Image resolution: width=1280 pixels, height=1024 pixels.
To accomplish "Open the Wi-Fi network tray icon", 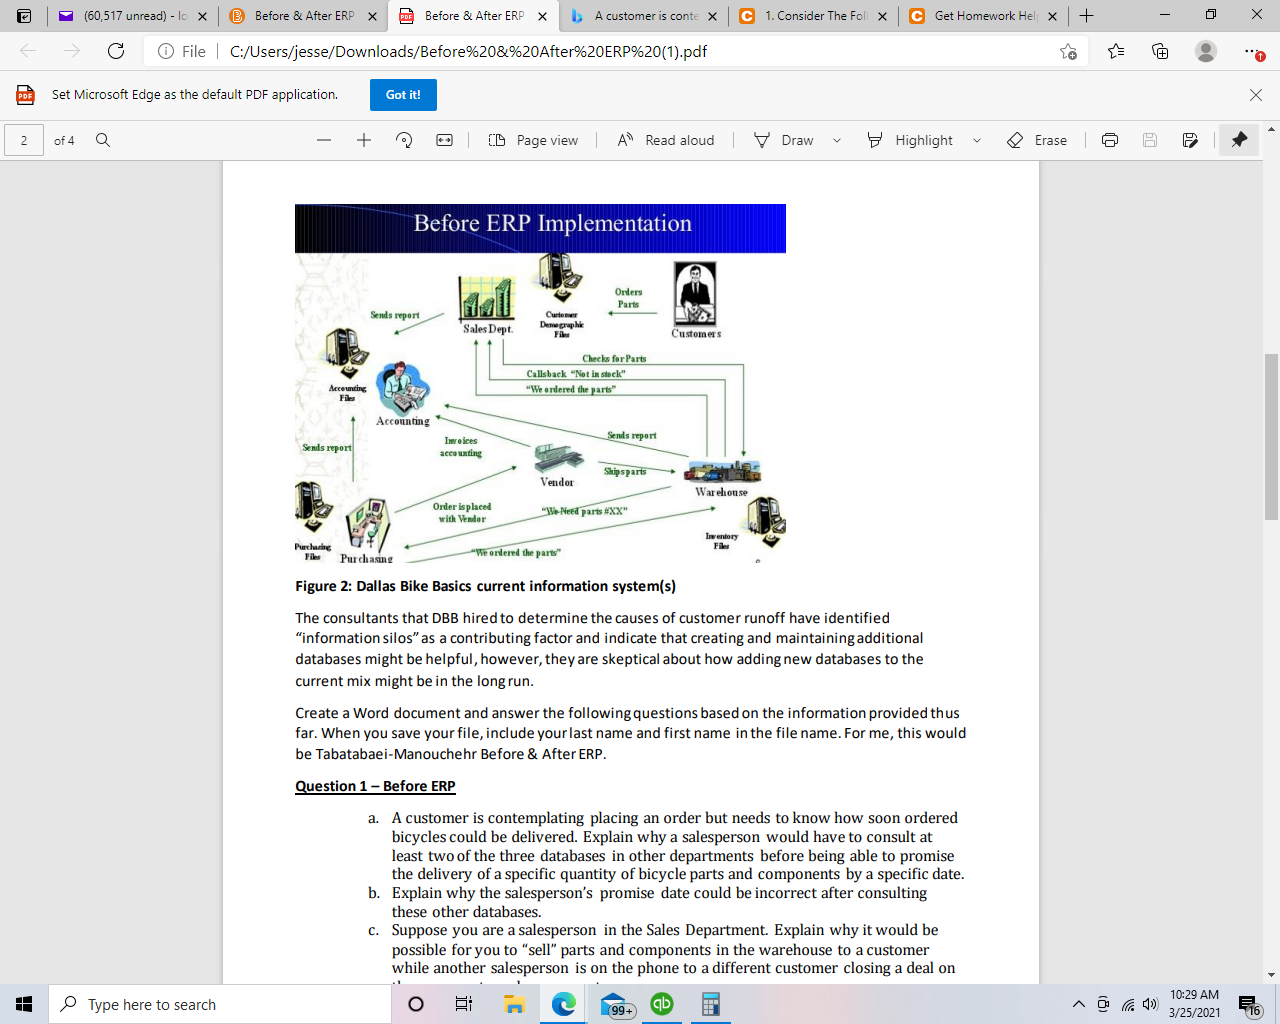I will pyautogui.click(x=1128, y=1004).
